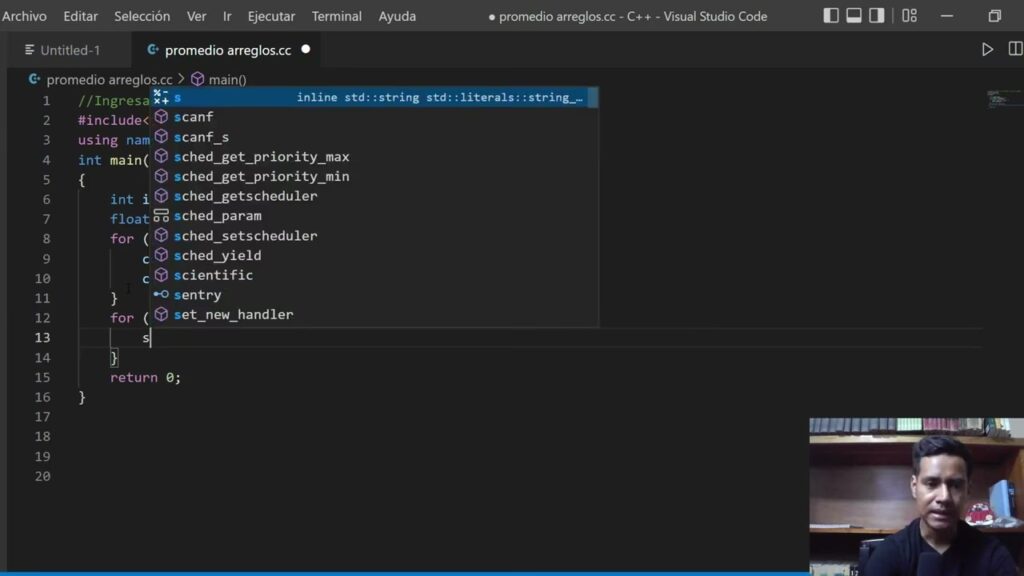Toggle the bottom panel layout icon
This screenshot has width=1024, height=576.
[x=854, y=16]
